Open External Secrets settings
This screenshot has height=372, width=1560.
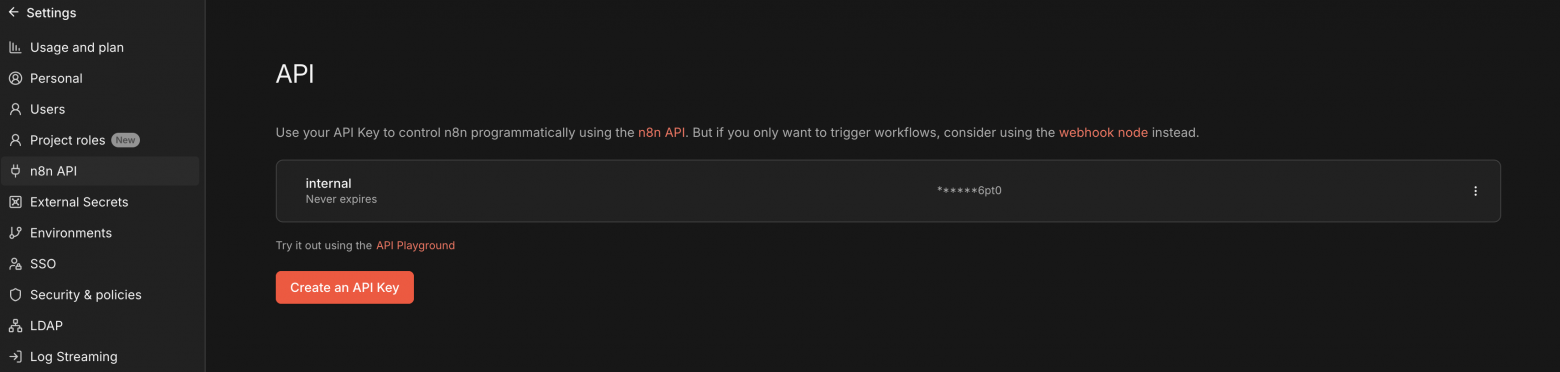100,202
